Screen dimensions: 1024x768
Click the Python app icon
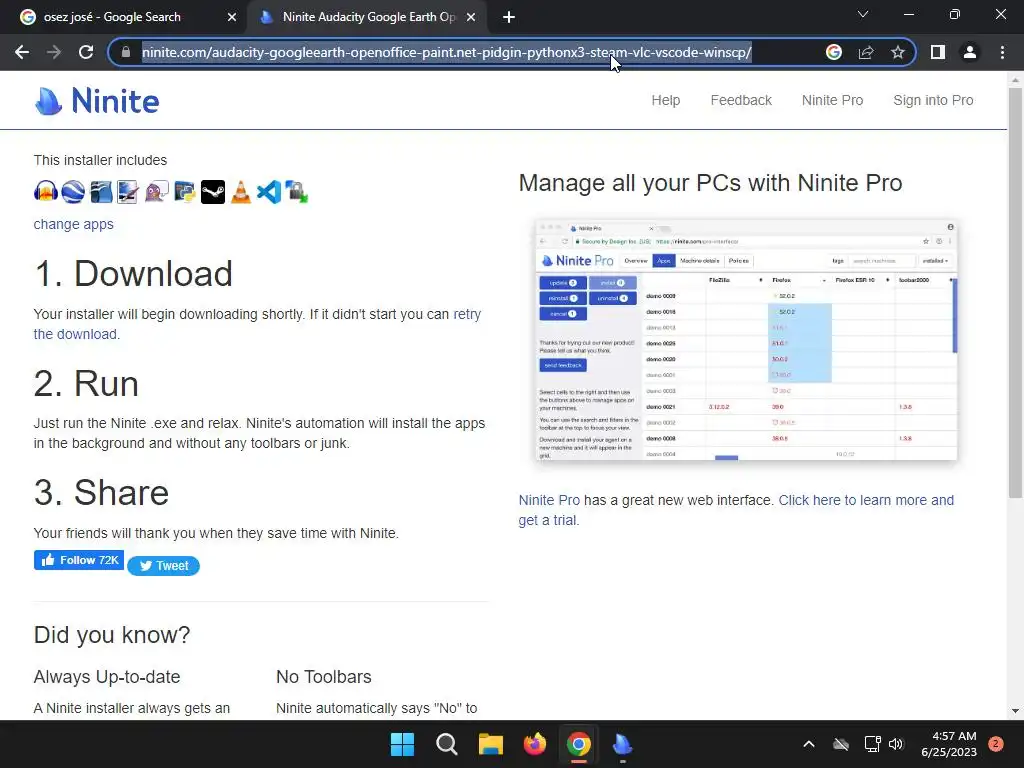(x=185, y=192)
